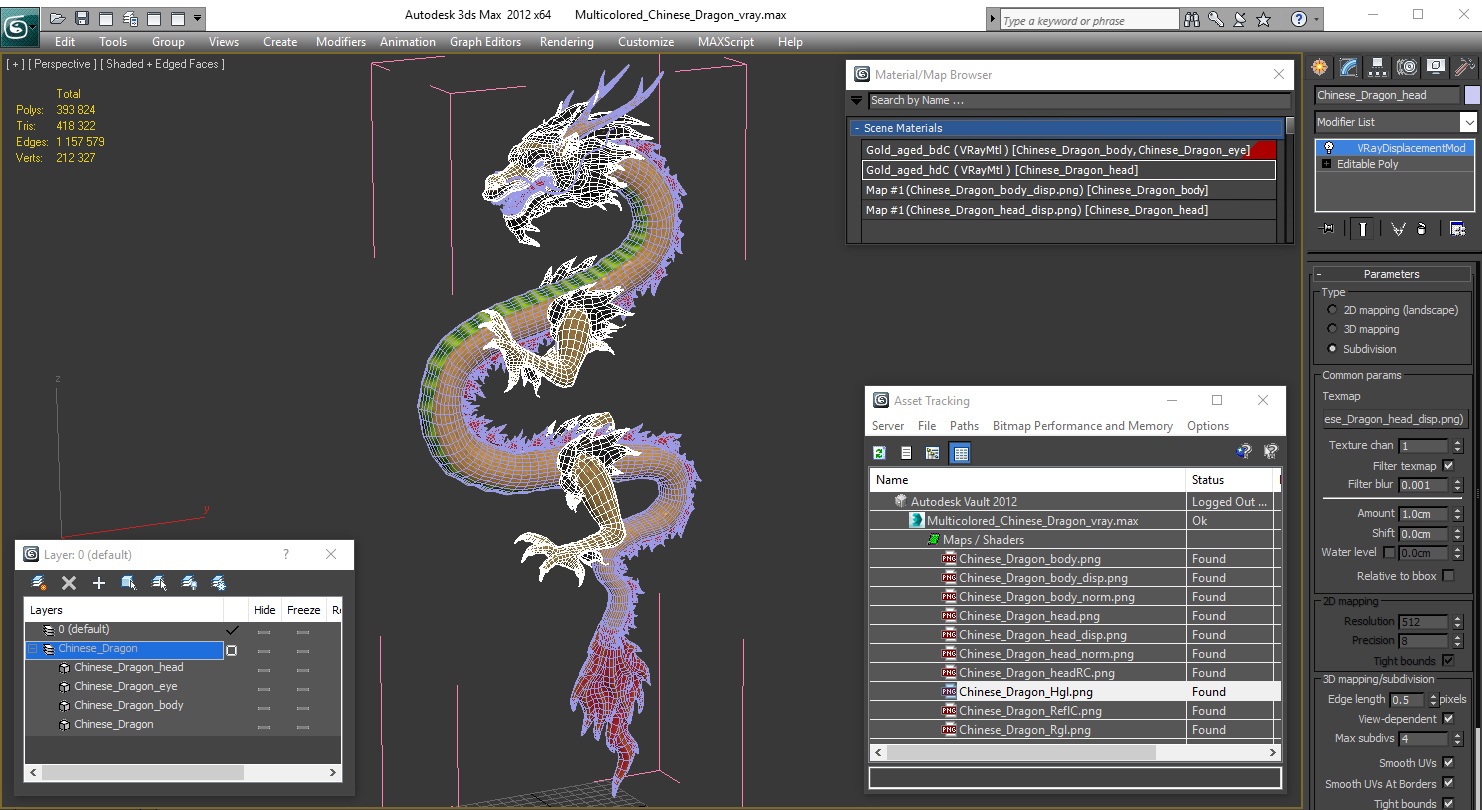Image resolution: width=1482 pixels, height=810 pixels.
Task: Open the Graph Editors menu
Action: 485,42
